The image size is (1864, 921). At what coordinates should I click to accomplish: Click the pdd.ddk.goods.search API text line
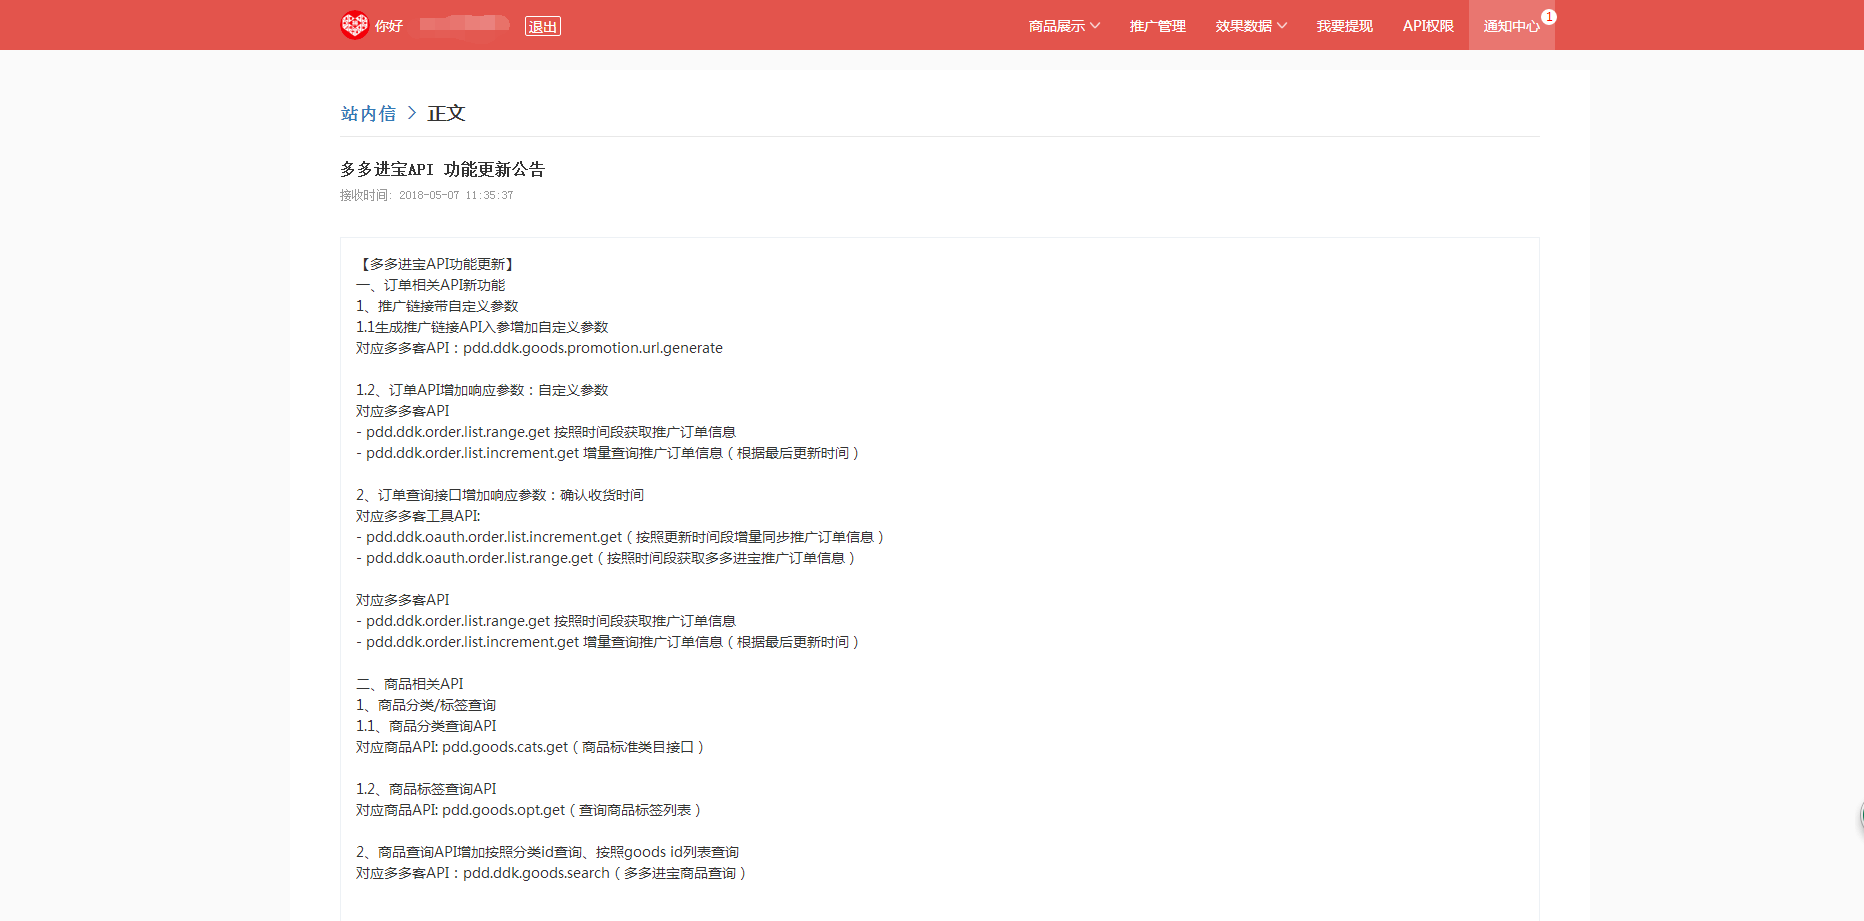pos(550,873)
